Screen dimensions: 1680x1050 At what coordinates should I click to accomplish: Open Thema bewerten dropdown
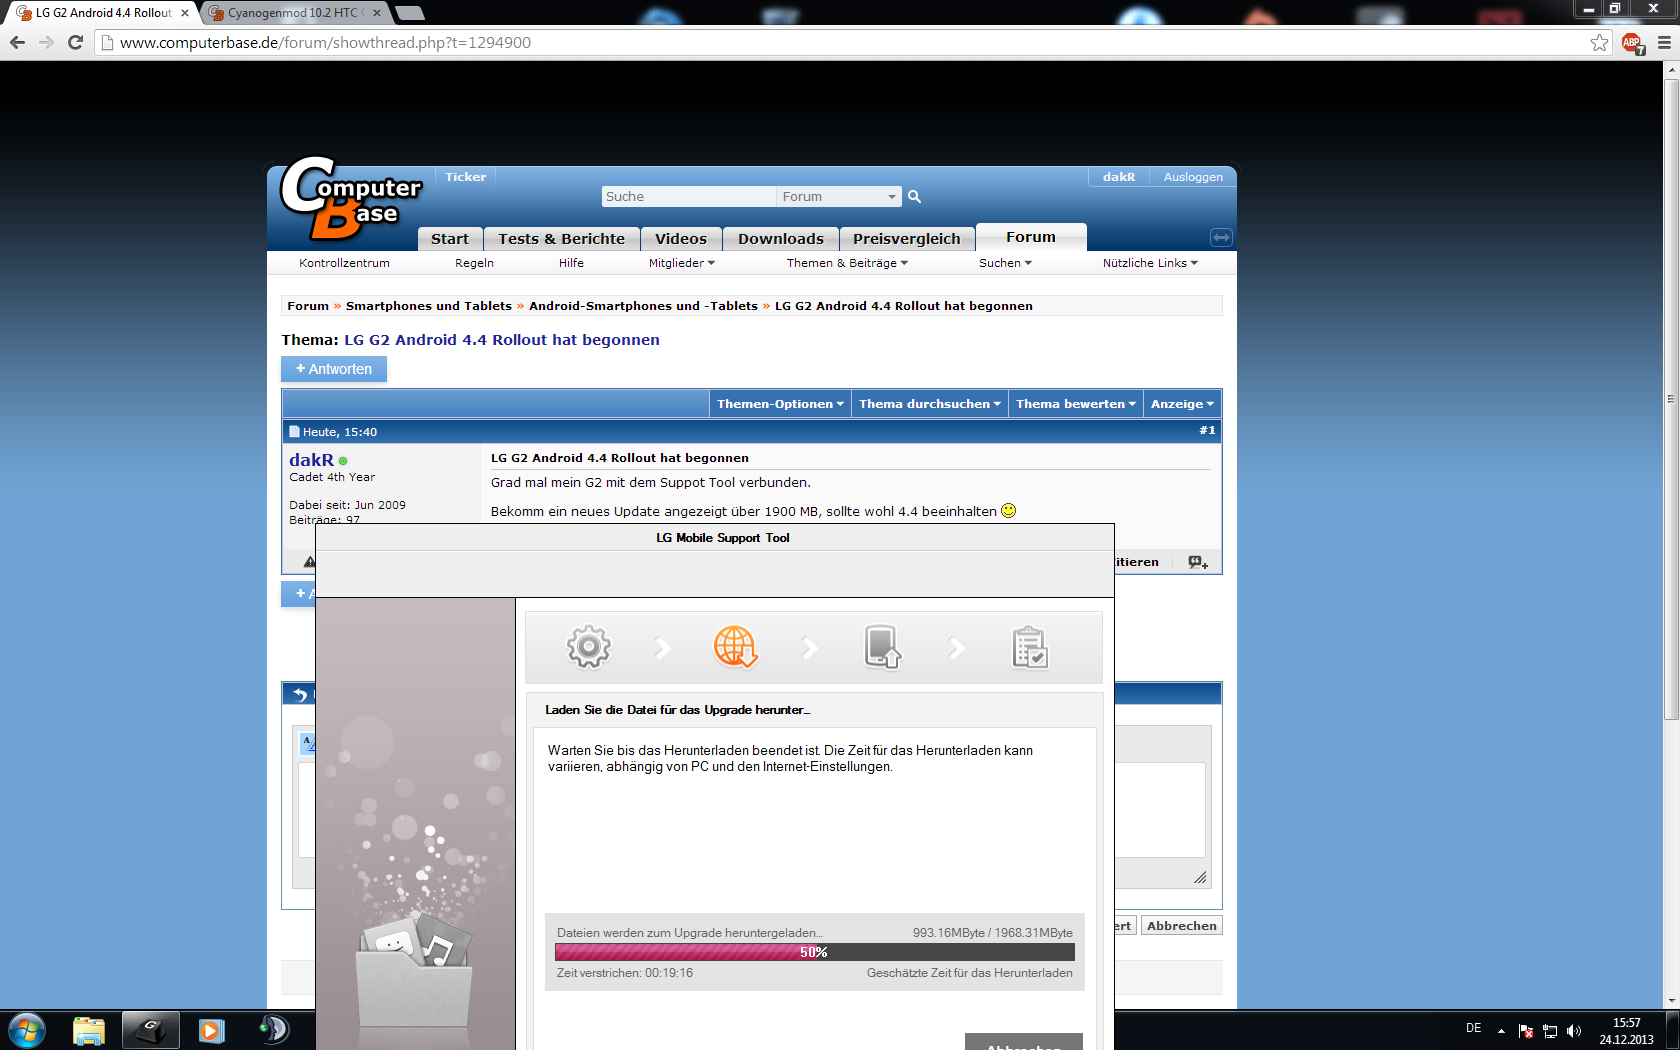[1076, 404]
